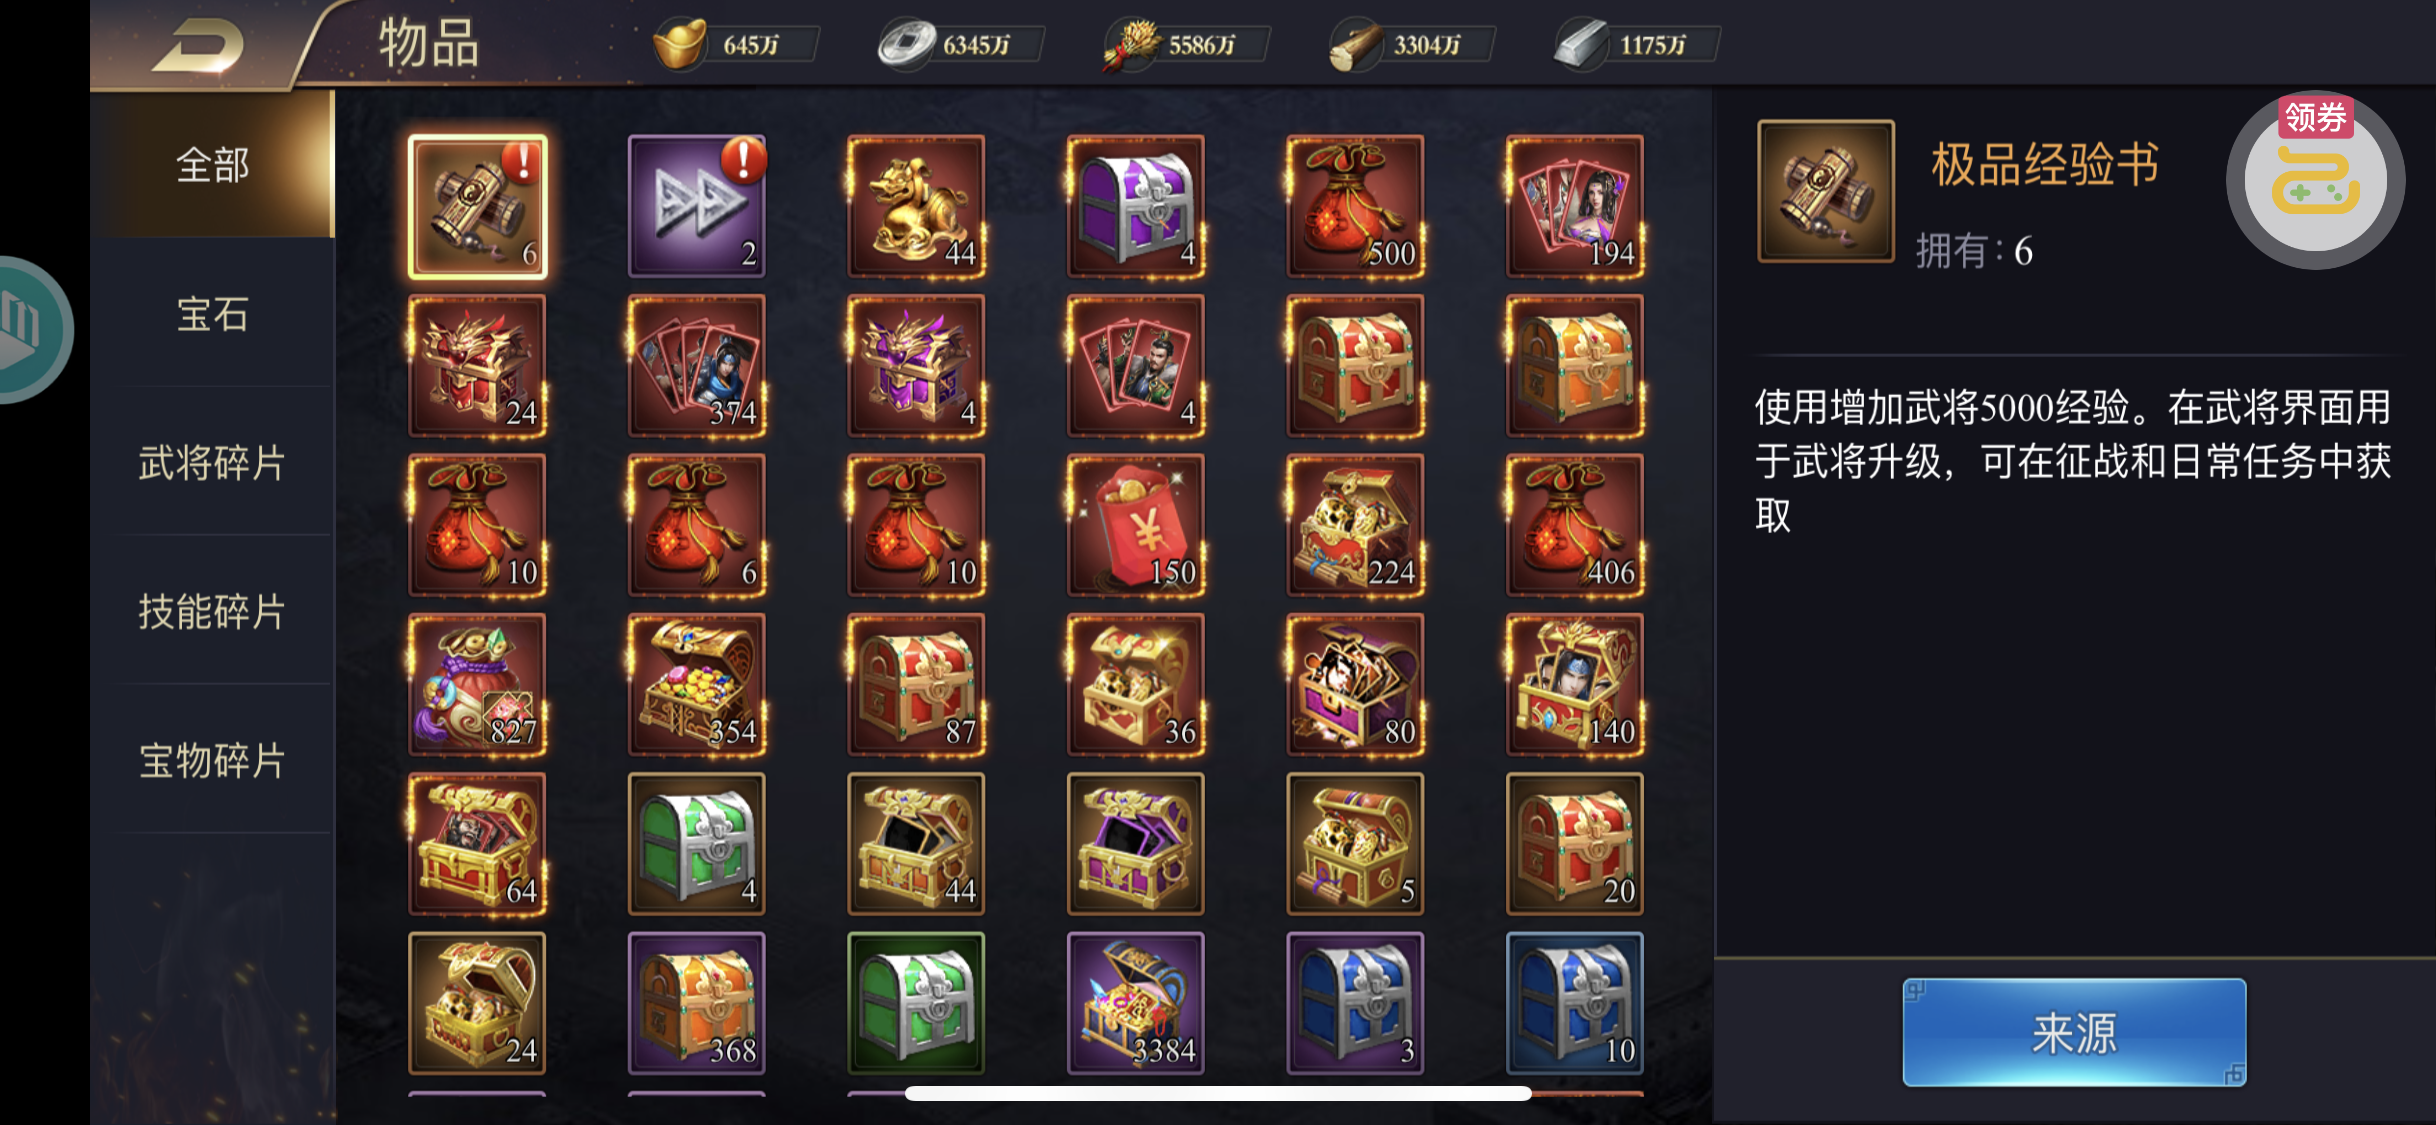Switch to the 宝石 tab
Image resolution: width=2436 pixels, height=1125 pixels.
(212, 314)
